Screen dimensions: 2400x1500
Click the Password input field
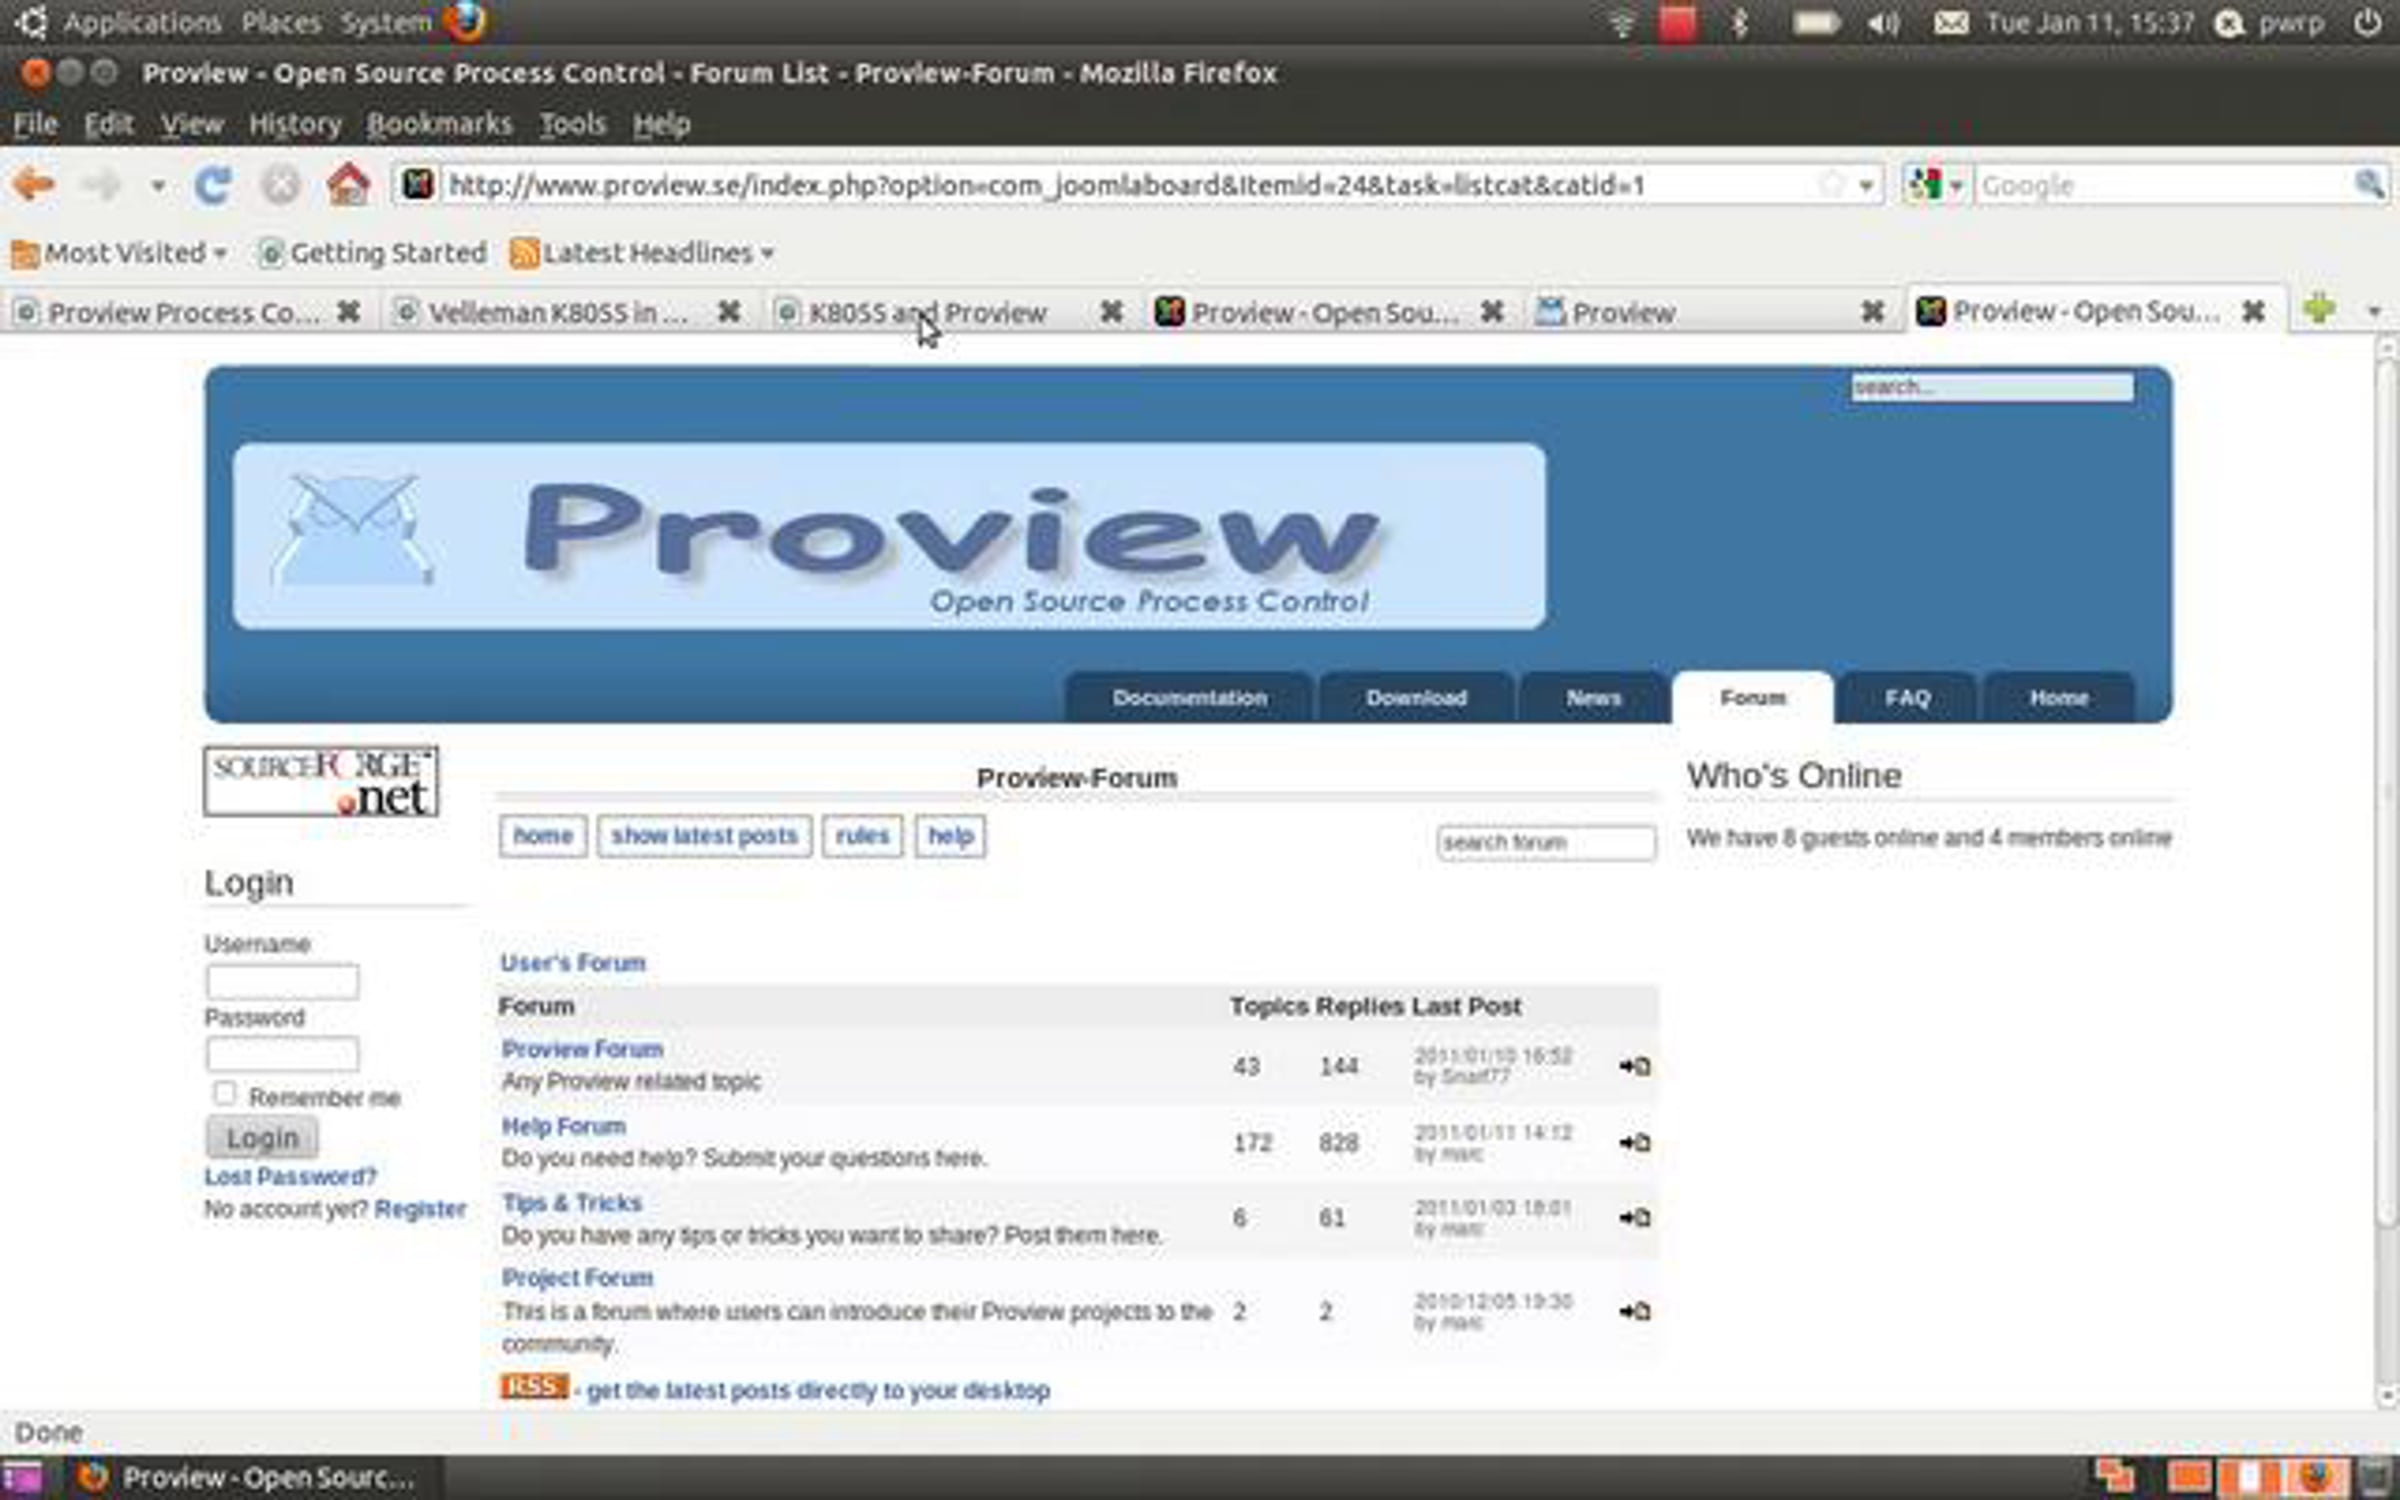point(282,1053)
